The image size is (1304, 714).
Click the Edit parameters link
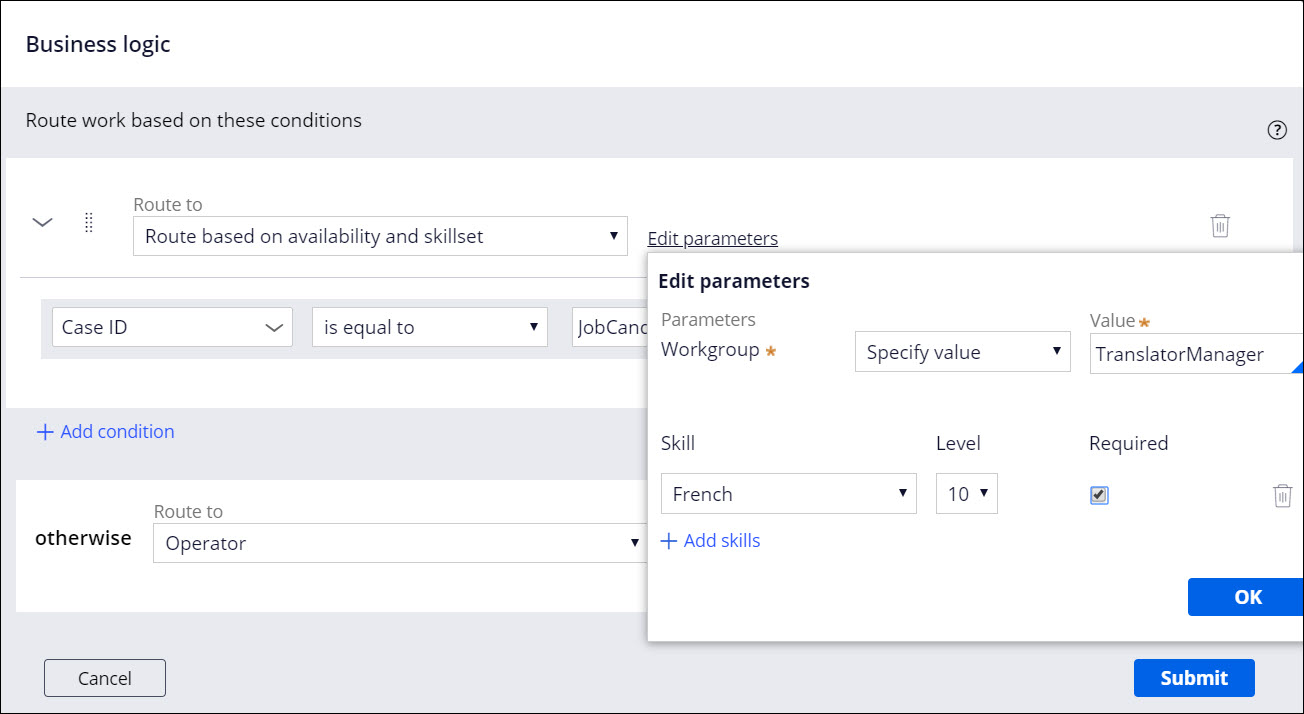pos(712,239)
